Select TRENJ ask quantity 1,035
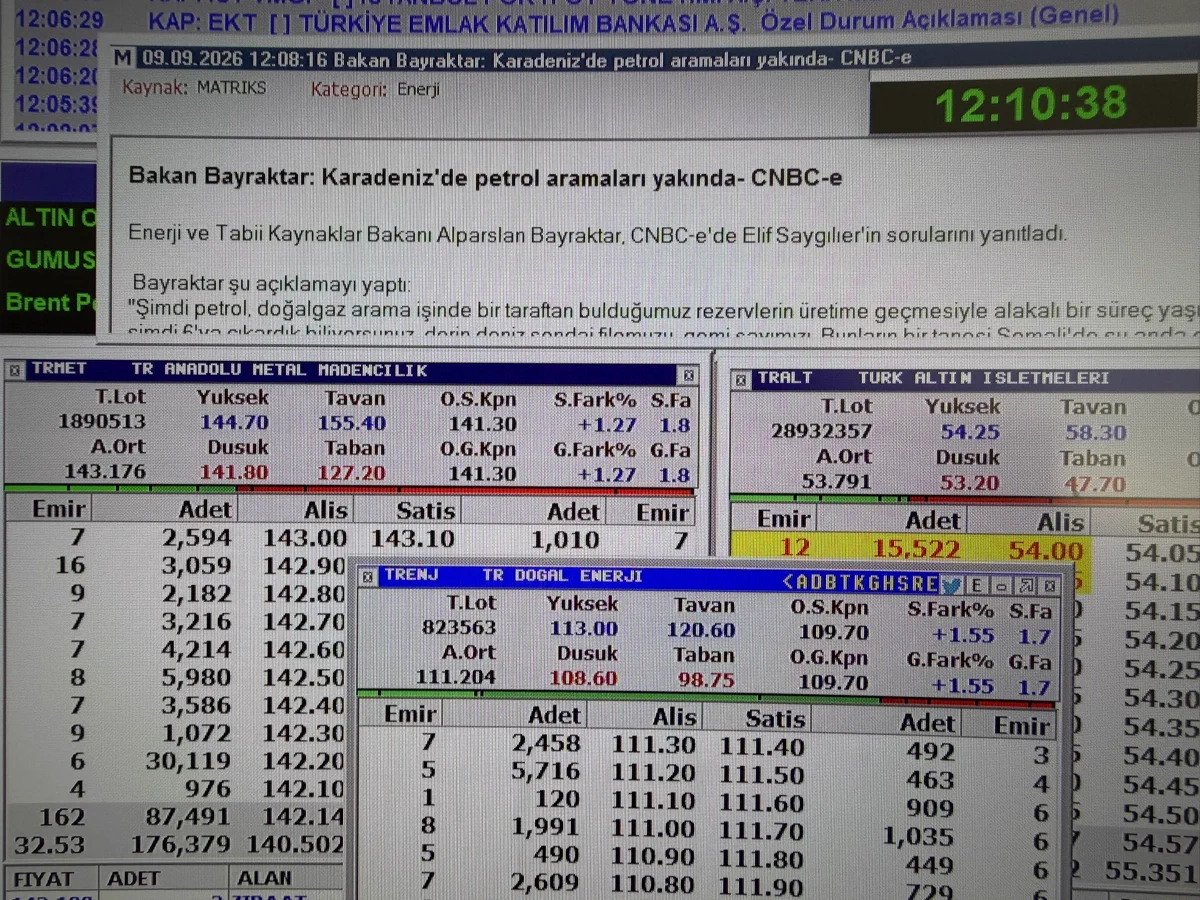The width and height of the screenshot is (1200, 900). [x=918, y=836]
